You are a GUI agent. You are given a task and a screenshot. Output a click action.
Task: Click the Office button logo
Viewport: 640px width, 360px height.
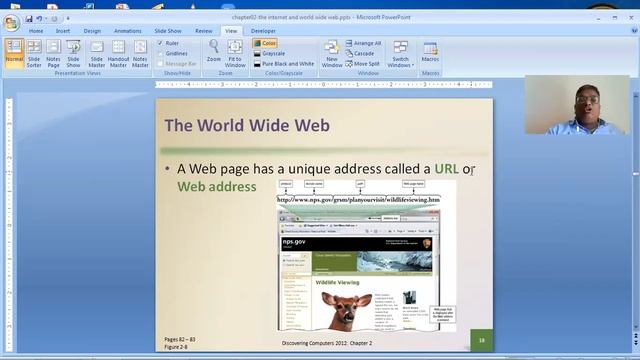pyautogui.click(x=11, y=23)
